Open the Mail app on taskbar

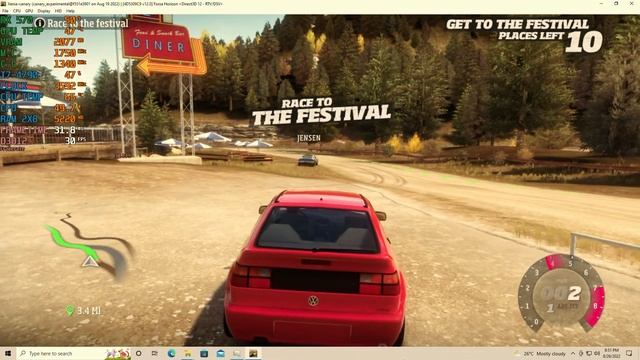[x=220, y=353]
